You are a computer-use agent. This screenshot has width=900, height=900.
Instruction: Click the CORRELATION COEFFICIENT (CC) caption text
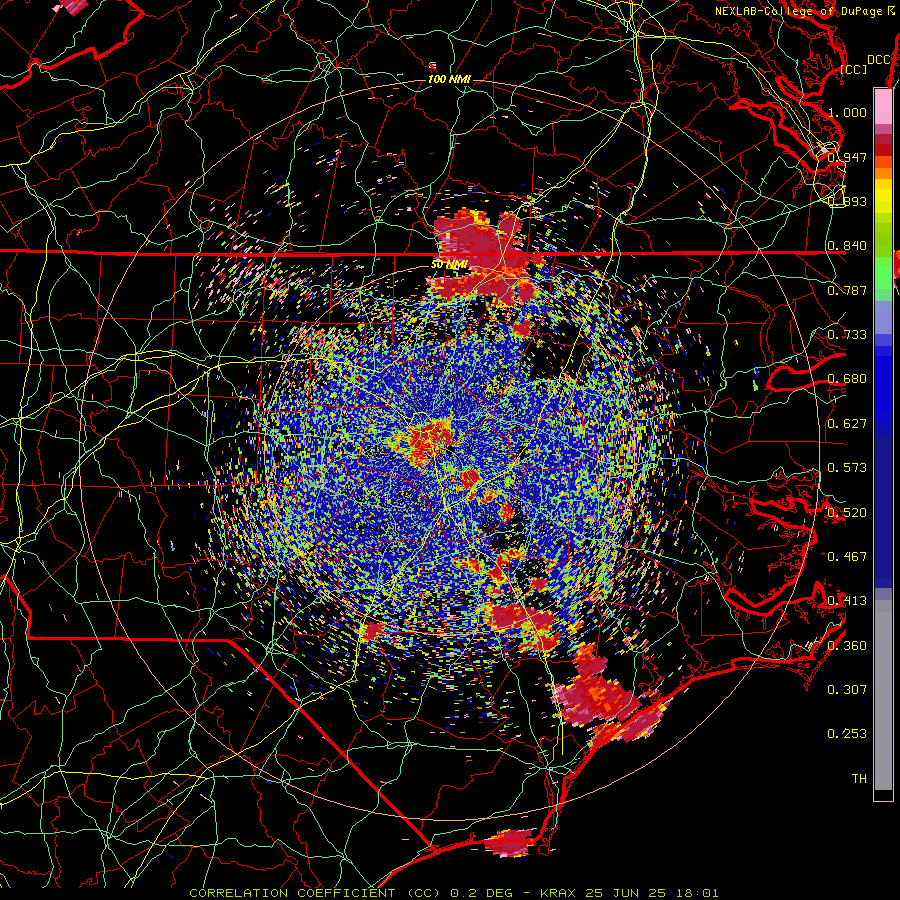click(315, 893)
